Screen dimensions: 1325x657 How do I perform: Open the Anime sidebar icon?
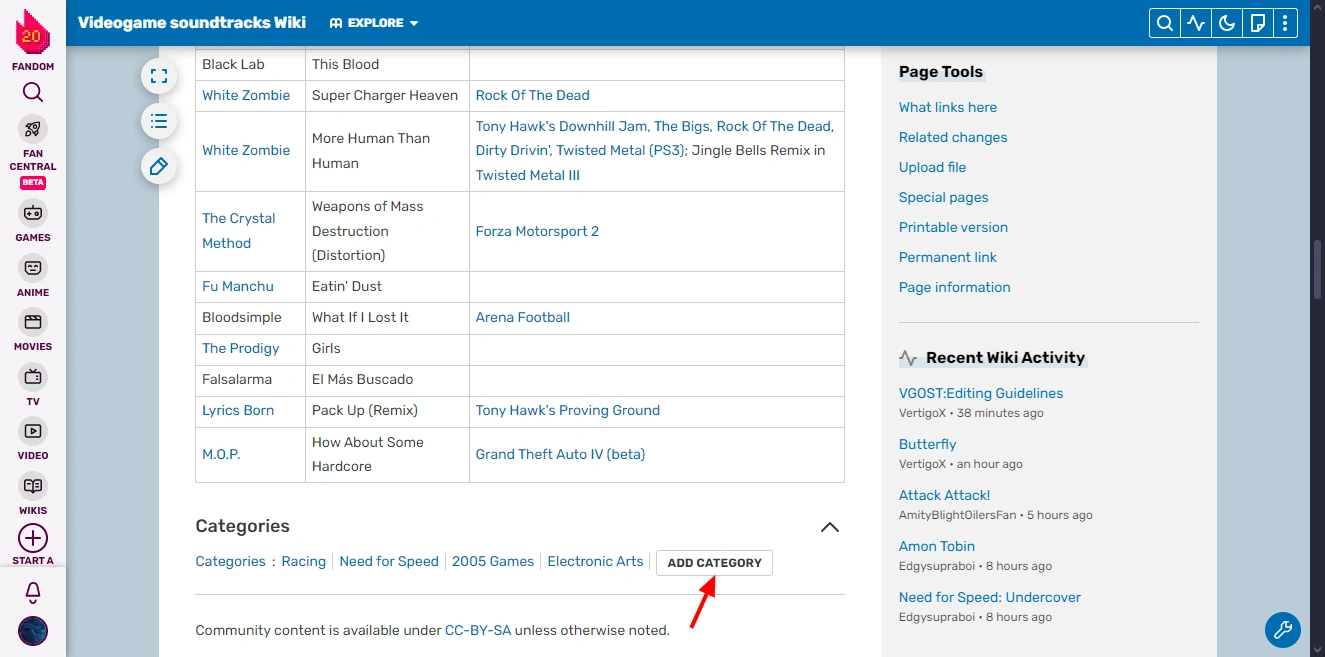pyautogui.click(x=33, y=268)
